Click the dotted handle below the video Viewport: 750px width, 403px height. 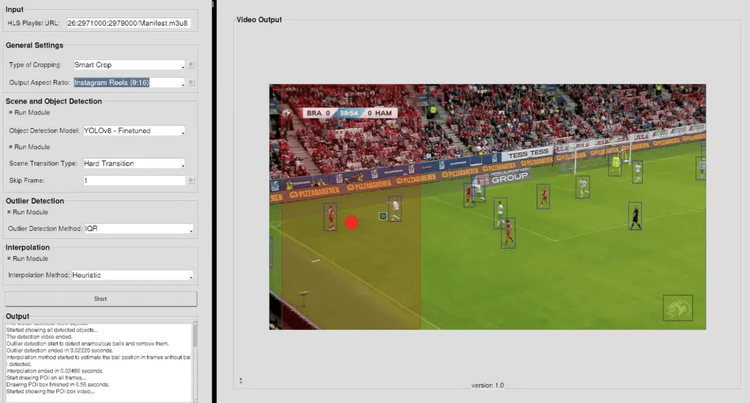(x=241, y=380)
